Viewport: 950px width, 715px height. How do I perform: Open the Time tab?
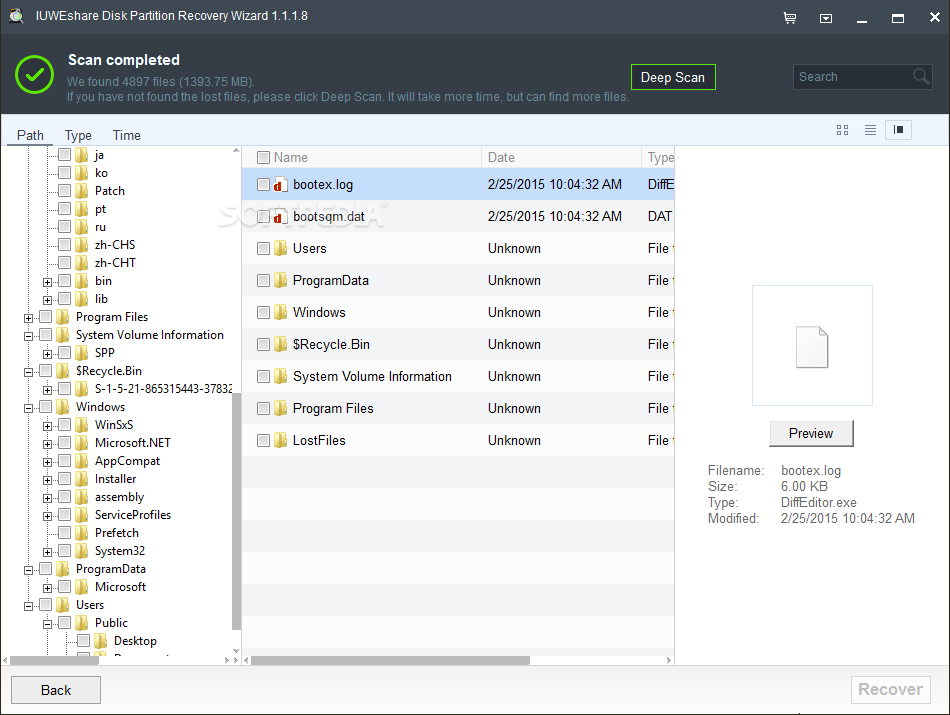(126, 135)
